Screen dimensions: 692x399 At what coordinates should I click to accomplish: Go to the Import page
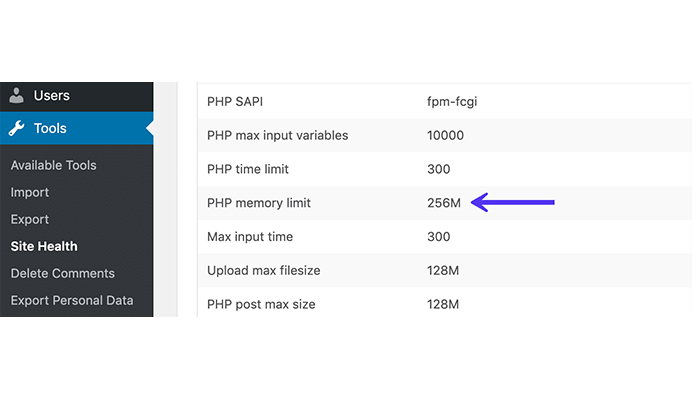tap(30, 192)
